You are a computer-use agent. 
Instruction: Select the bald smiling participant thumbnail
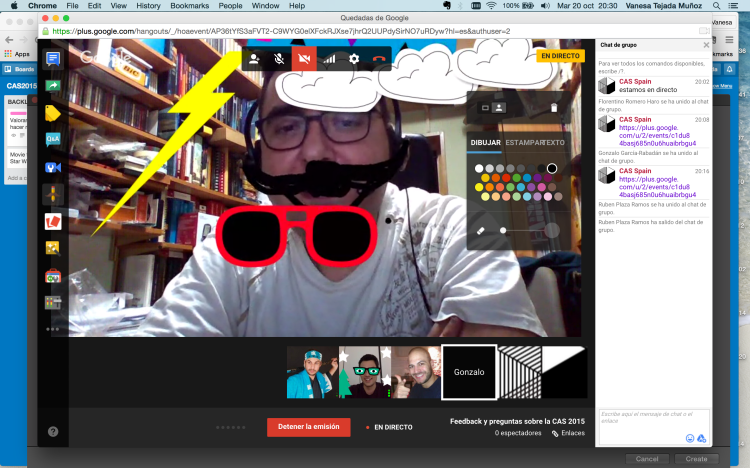416,373
